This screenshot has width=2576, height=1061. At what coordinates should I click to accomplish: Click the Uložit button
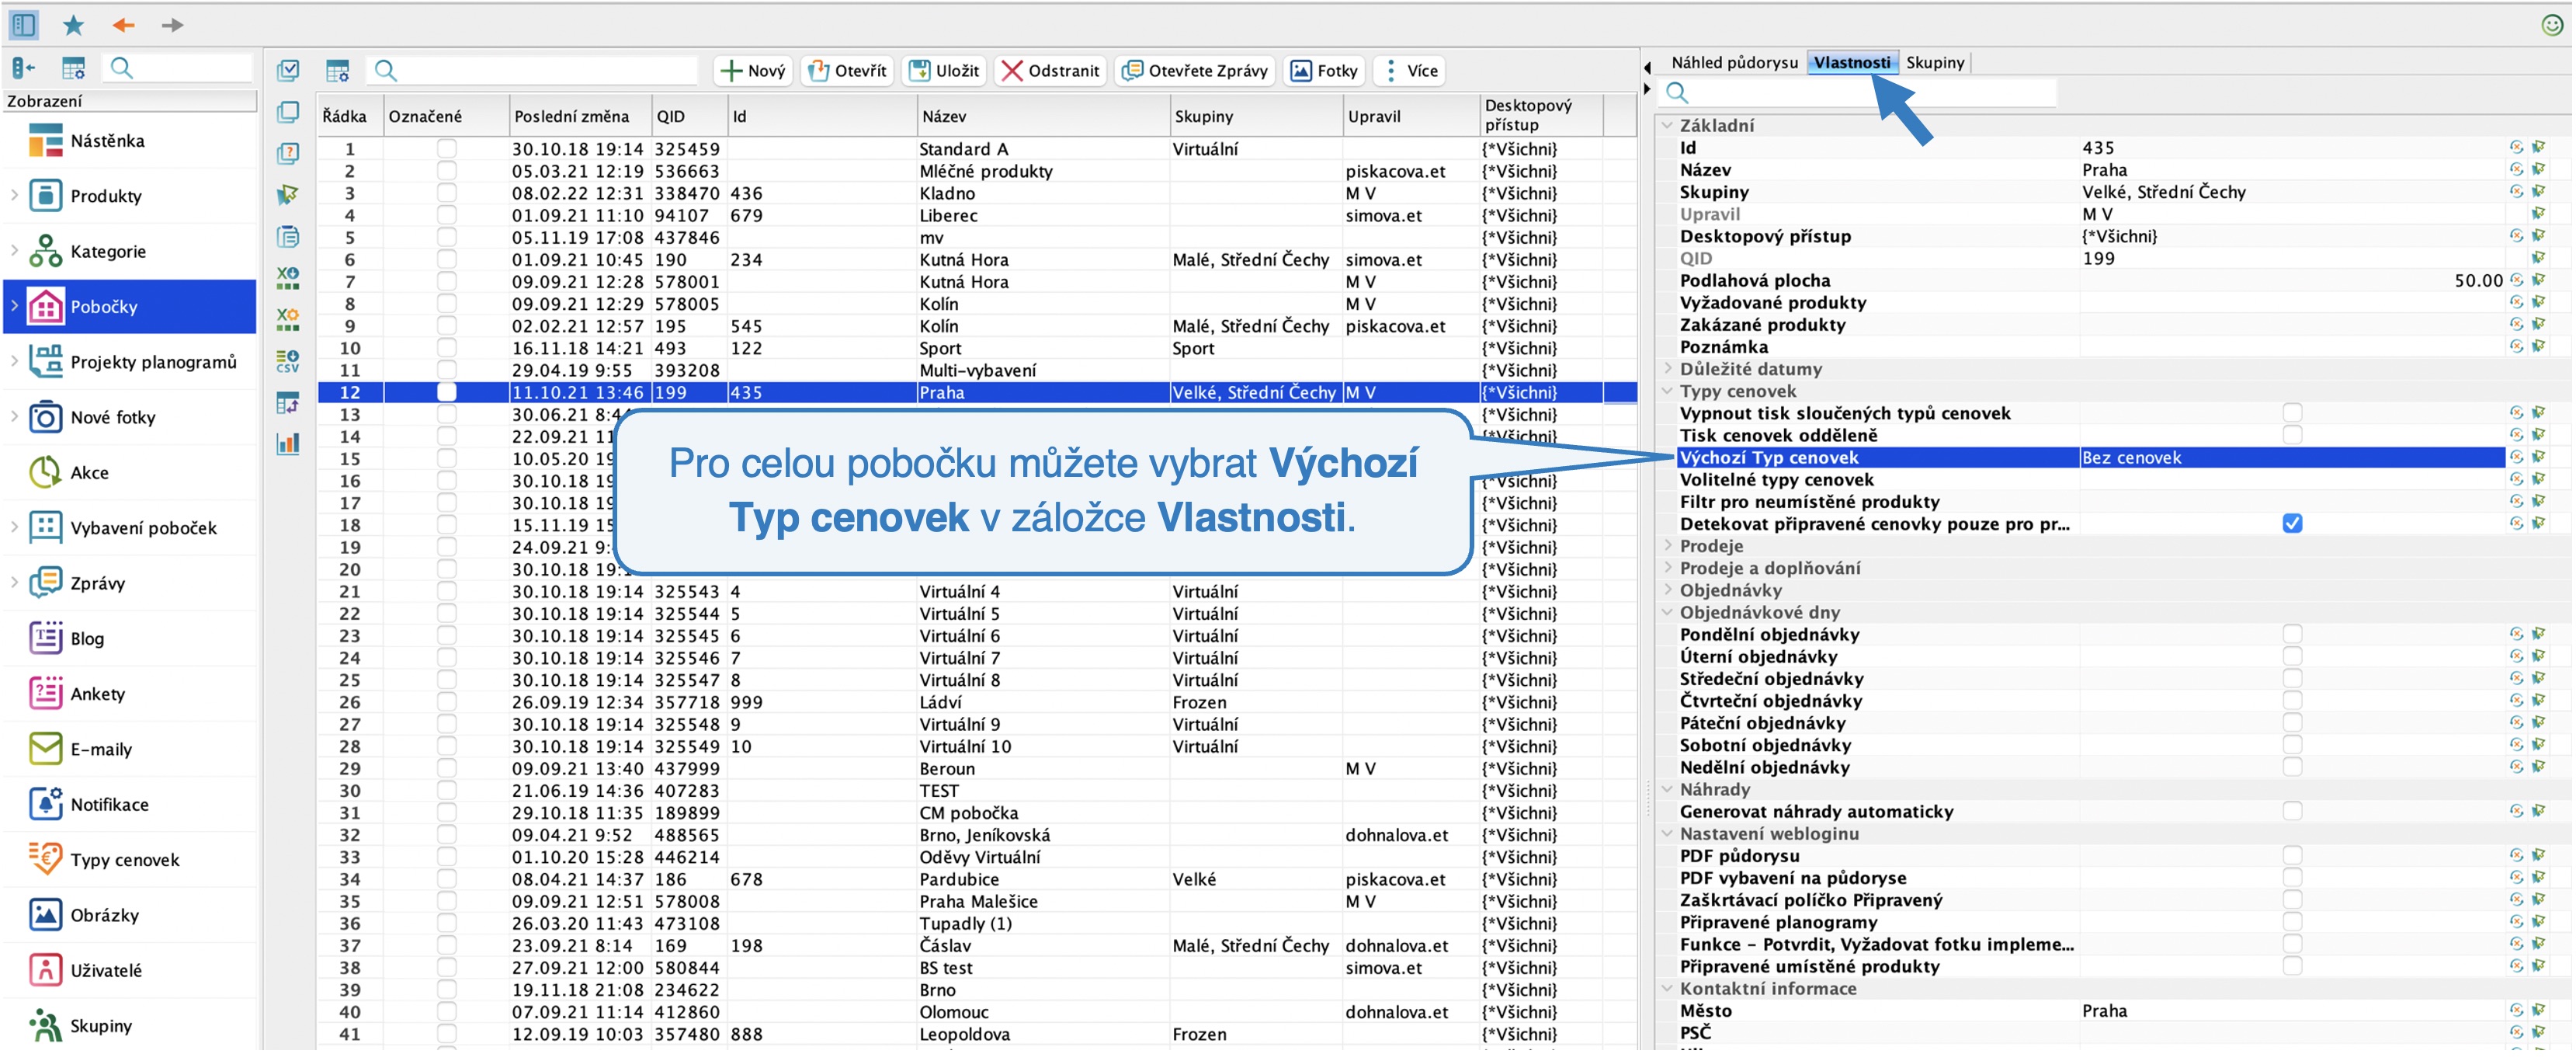tap(944, 70)
